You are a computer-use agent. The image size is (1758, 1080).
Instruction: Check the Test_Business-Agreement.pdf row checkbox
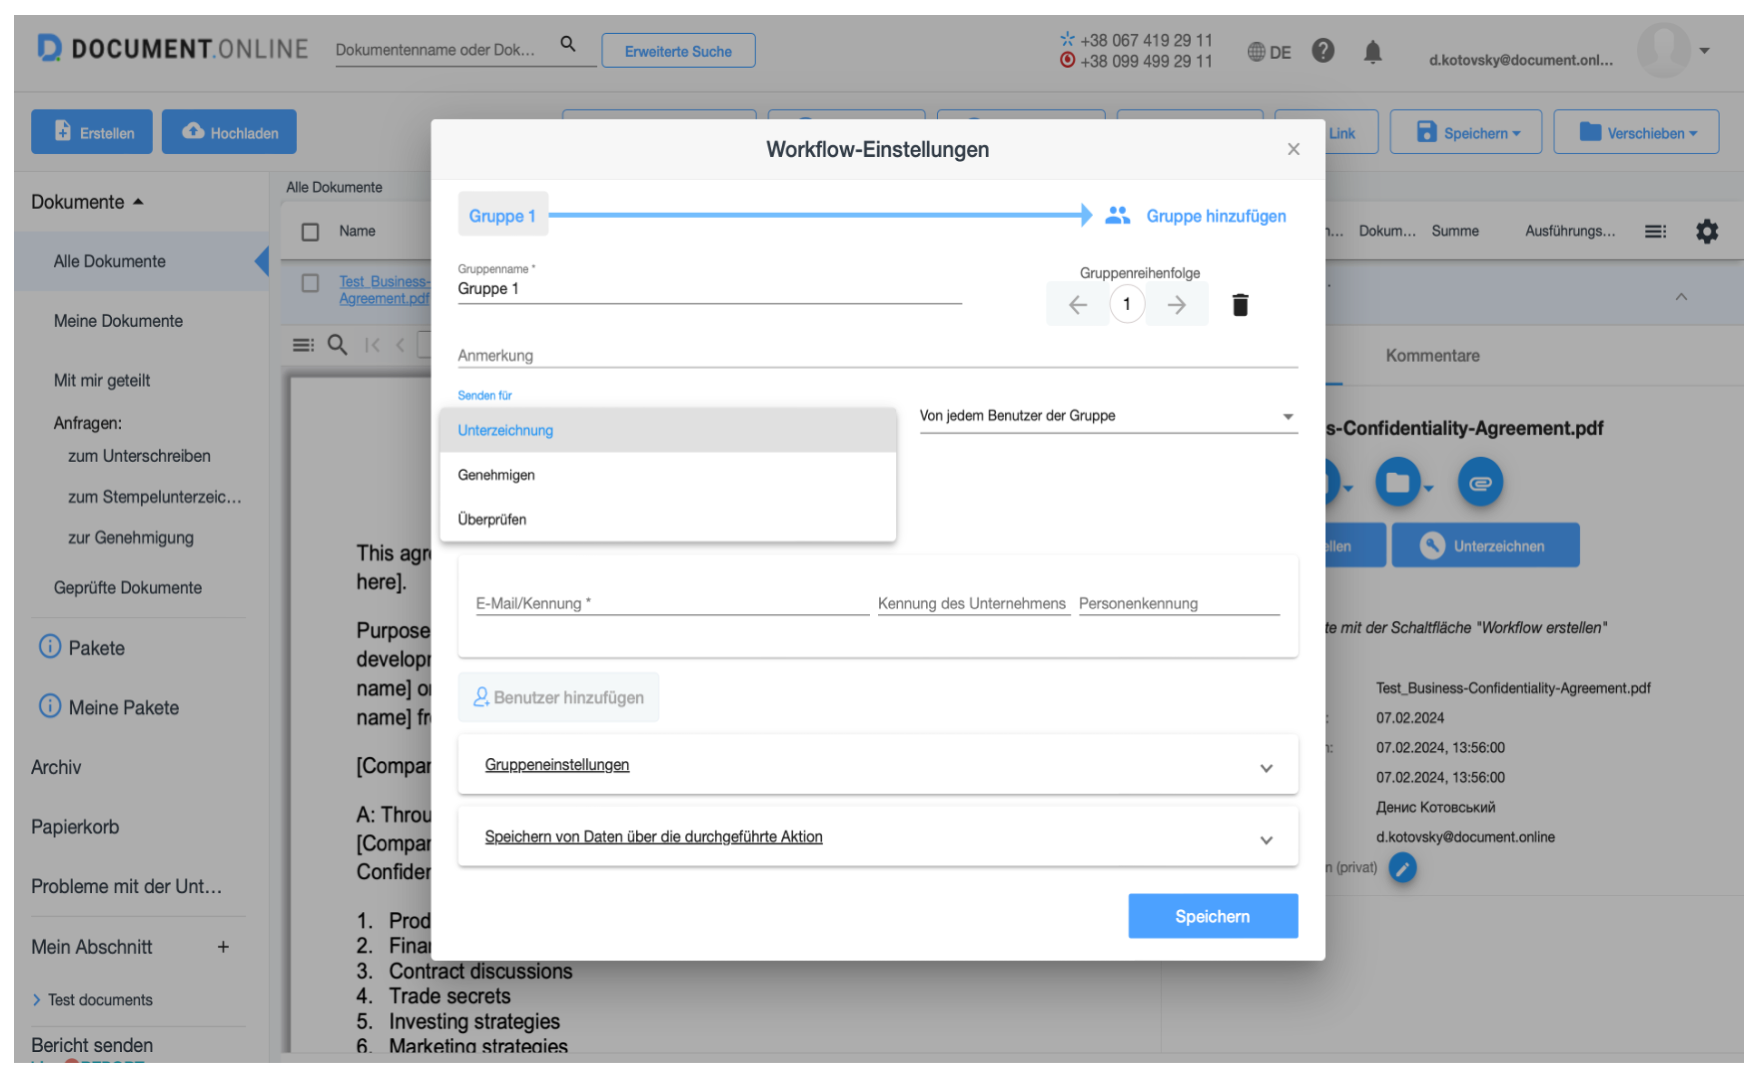coord(311,283)
